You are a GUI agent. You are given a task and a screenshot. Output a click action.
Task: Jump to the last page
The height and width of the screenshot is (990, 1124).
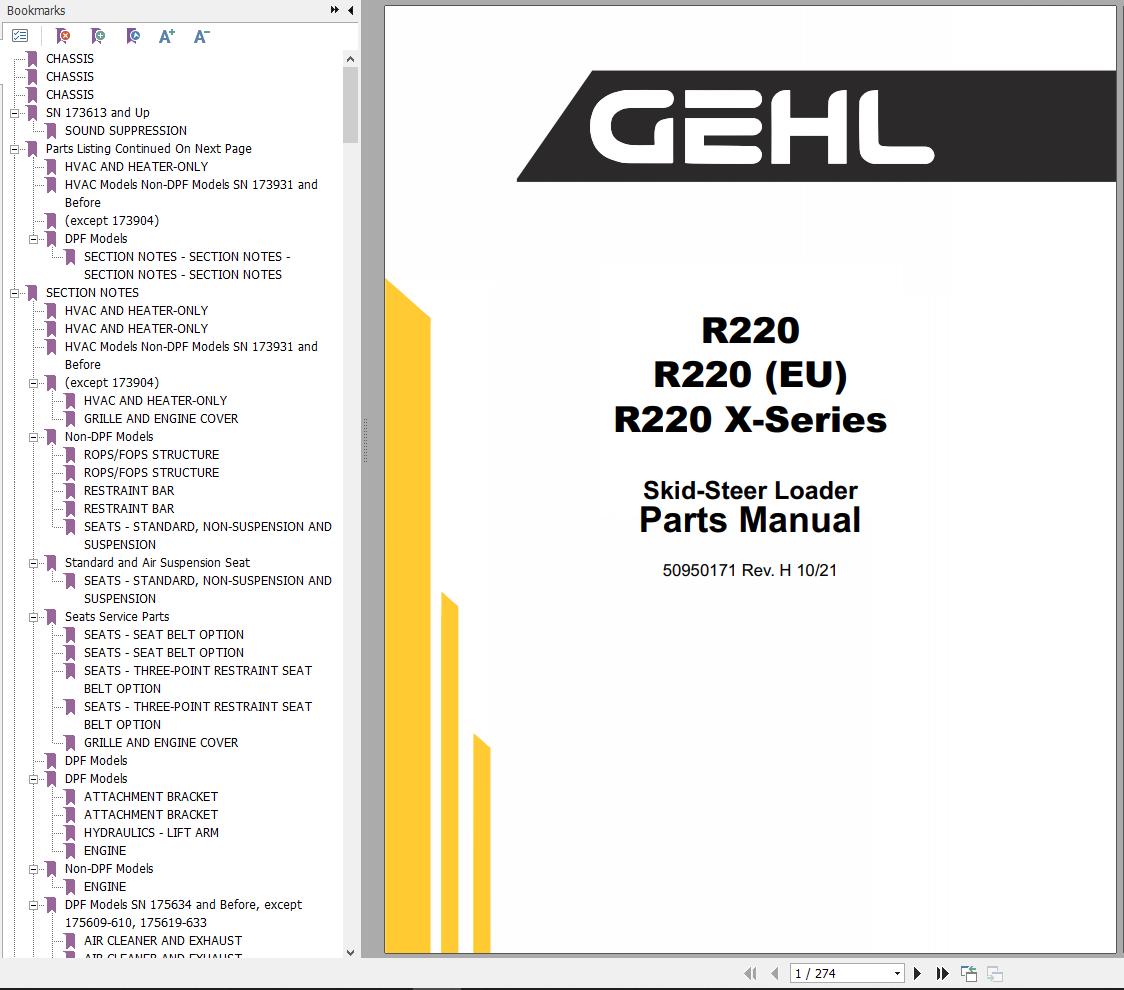coord(943,974)
